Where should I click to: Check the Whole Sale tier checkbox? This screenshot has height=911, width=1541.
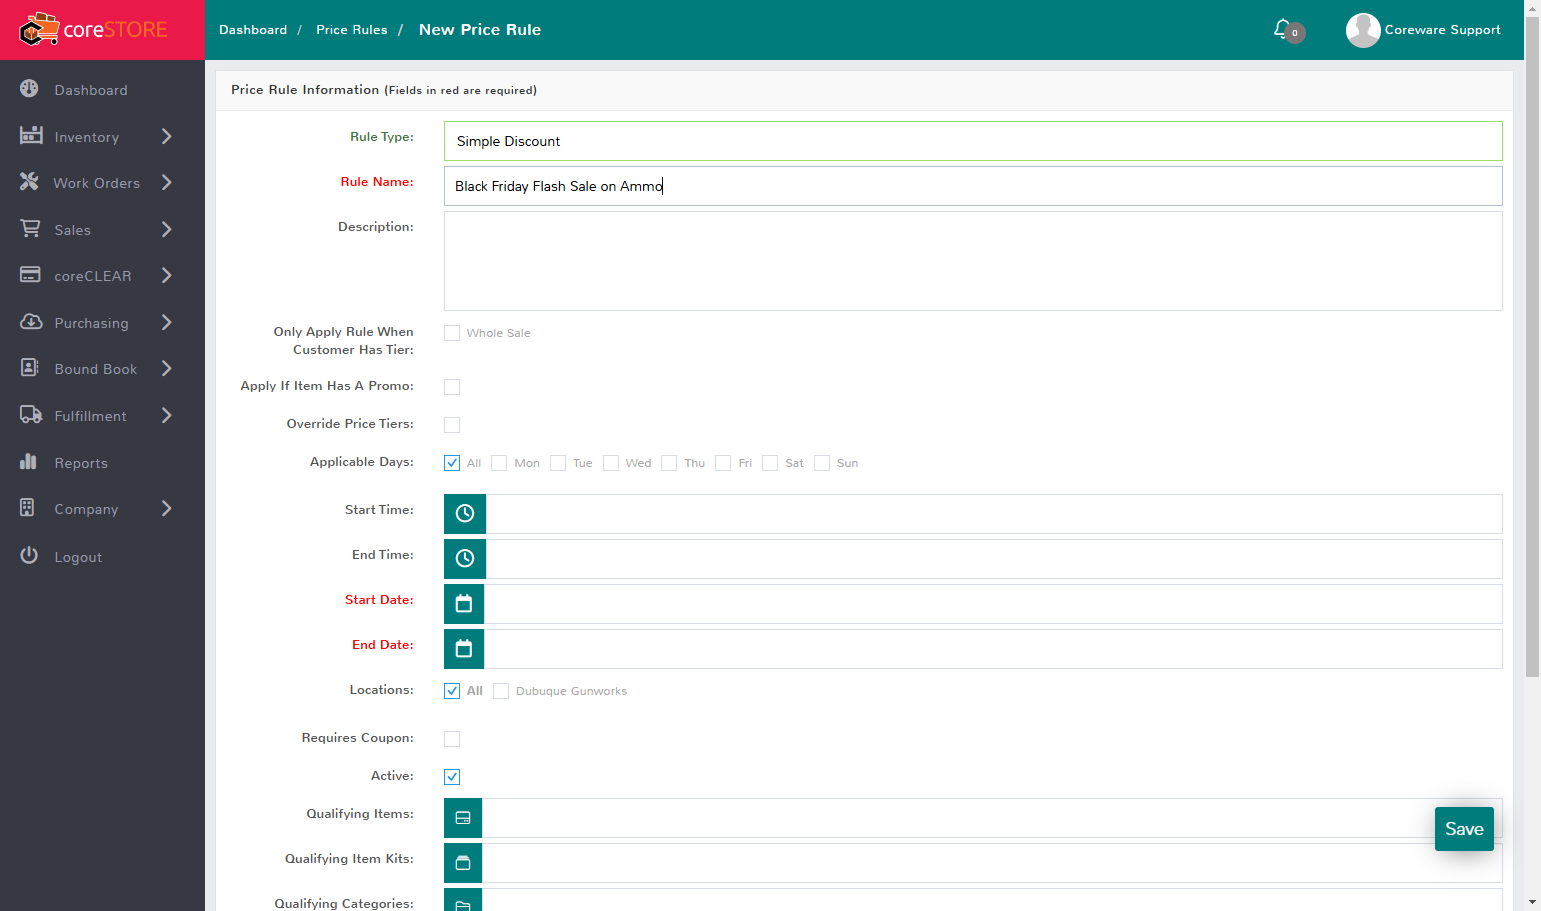pyautogui.click(x=452, y=333)
